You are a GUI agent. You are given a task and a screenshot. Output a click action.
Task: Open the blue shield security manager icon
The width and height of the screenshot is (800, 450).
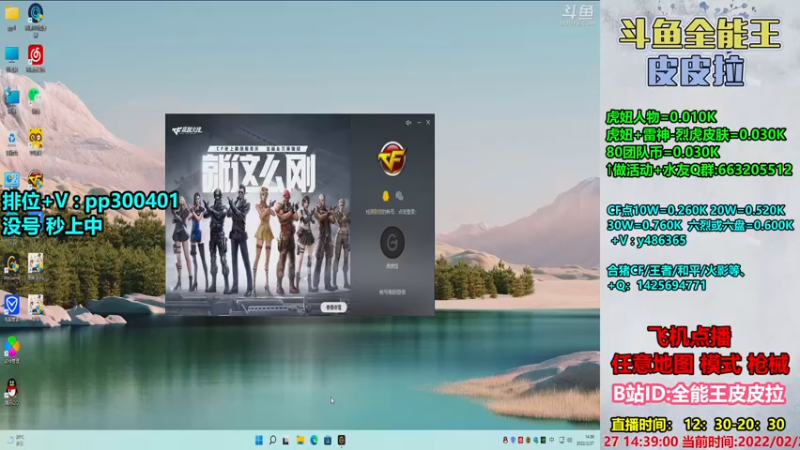[12, 305]
